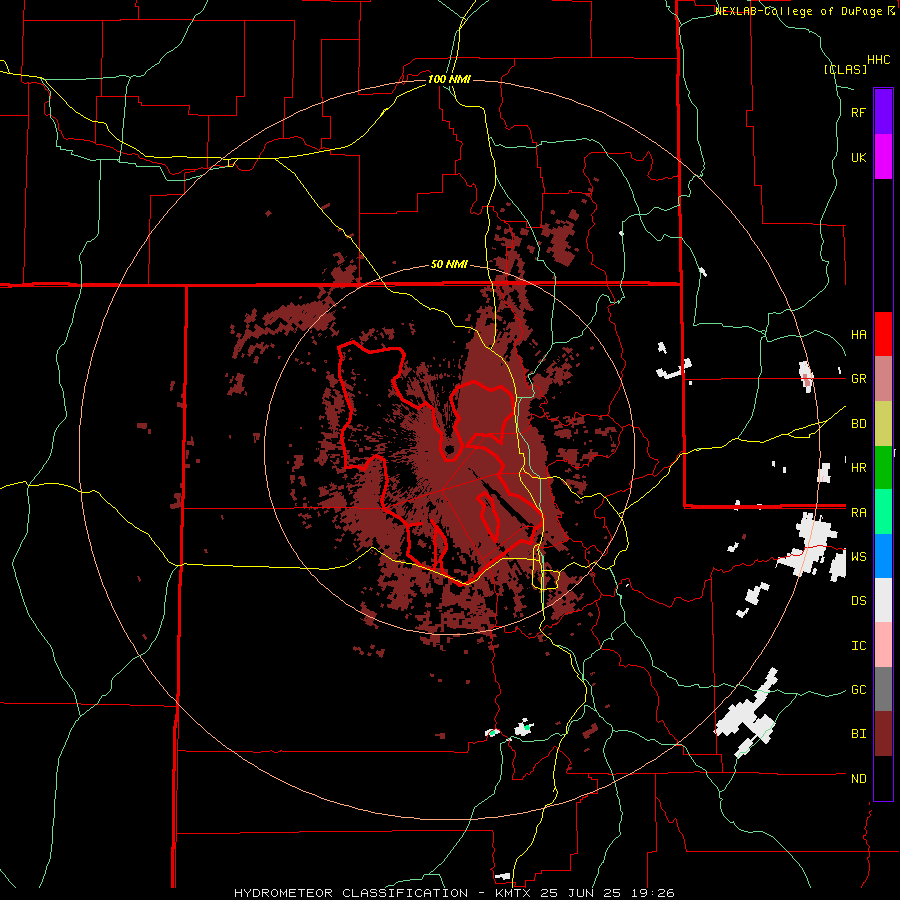
Task: Click the BI legend label
Action: [x=858, y=734]
